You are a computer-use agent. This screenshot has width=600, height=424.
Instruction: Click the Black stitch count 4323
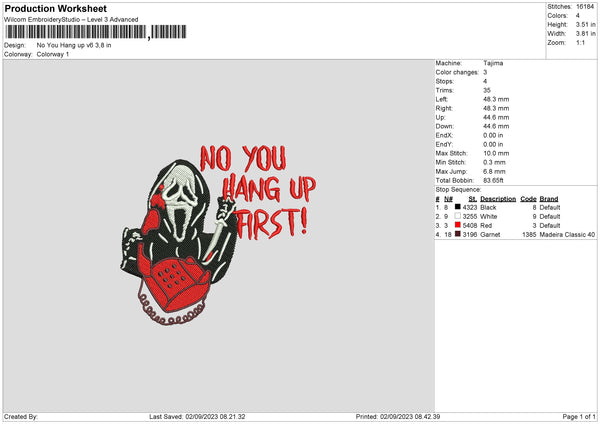point(470,207)
